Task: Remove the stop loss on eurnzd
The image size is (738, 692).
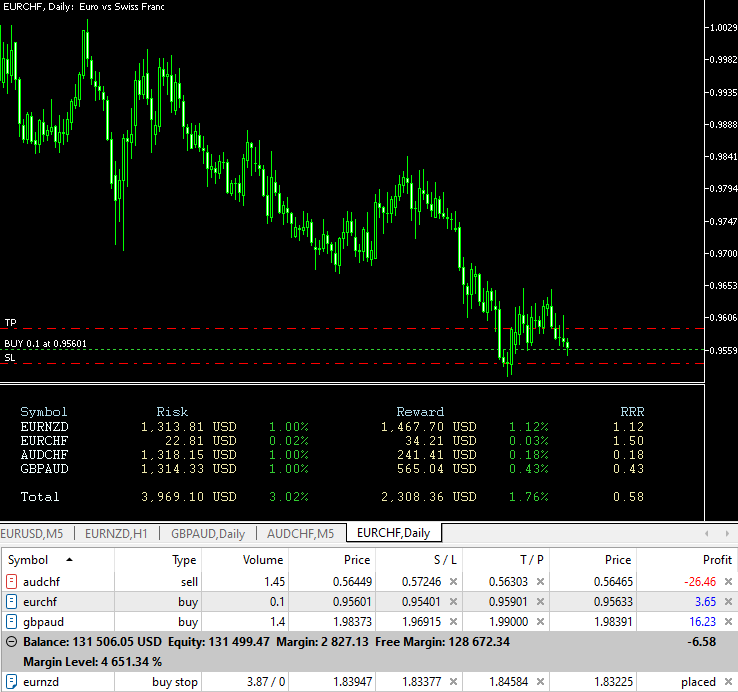Action: (453, 682)
